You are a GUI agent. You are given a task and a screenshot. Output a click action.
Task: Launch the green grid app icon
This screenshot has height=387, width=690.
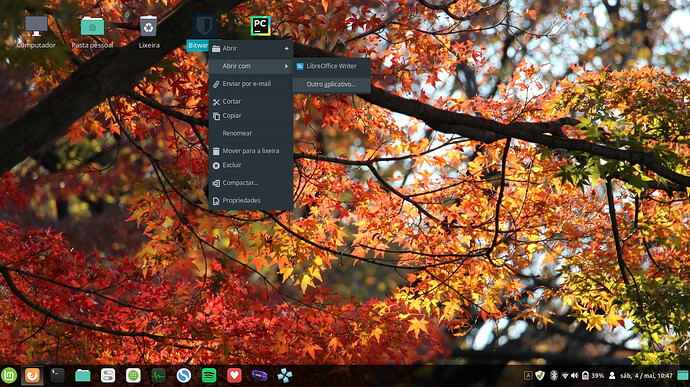point(133,376)
